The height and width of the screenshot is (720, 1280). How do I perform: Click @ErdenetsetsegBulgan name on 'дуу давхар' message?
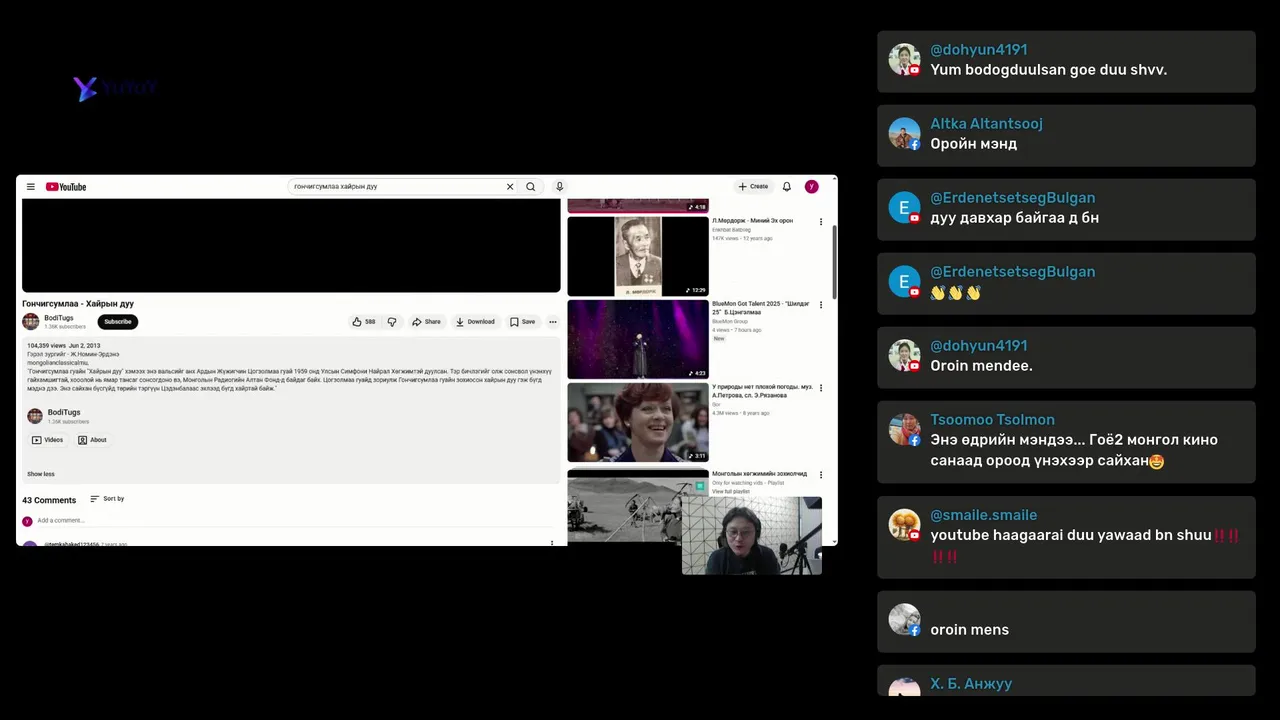click(x=1012, y=198)
